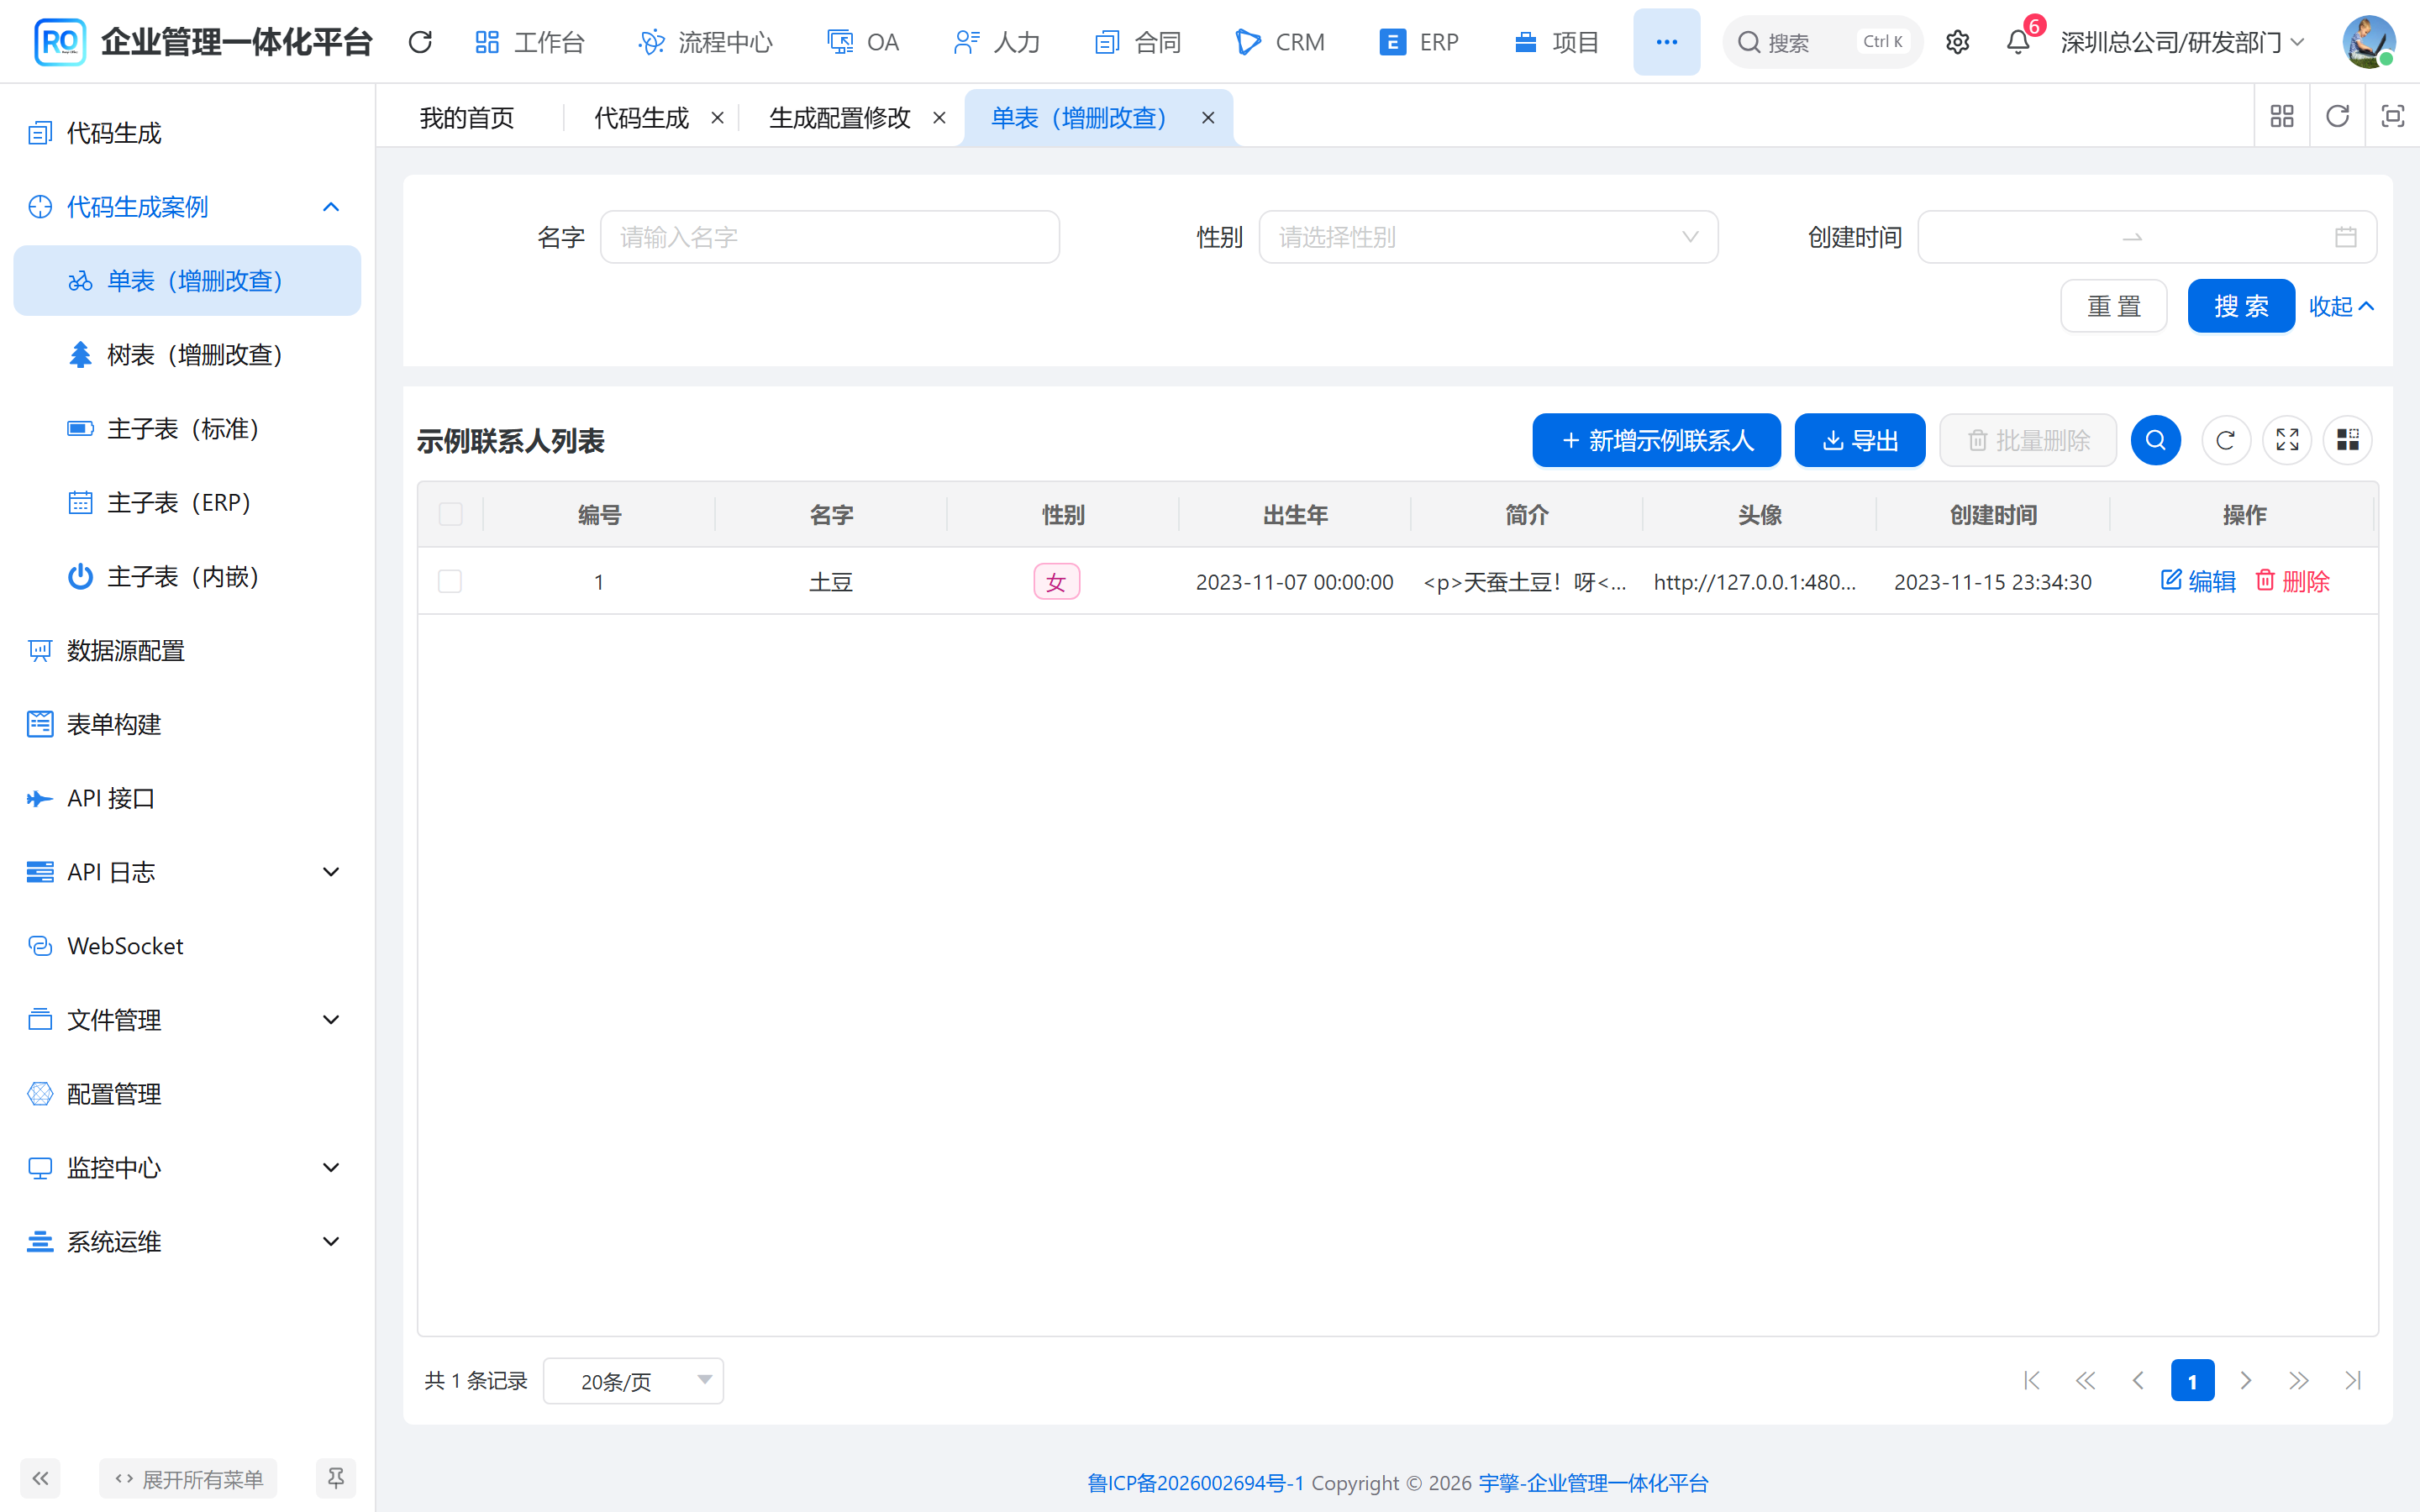
Task: Focus the 名字 input field
Action: 829,237
